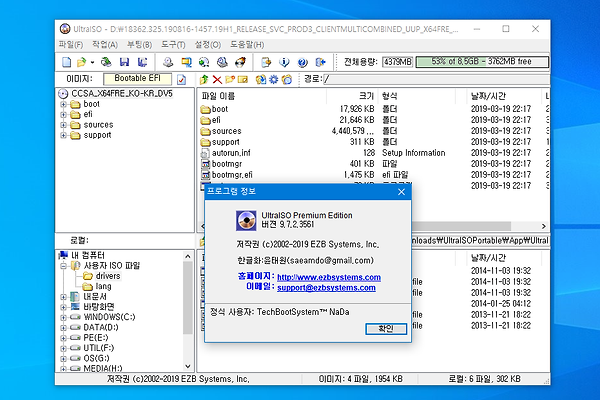Select 내 컴퓨터 in local tree
This screenshot has width=600, height=400.
88,255
